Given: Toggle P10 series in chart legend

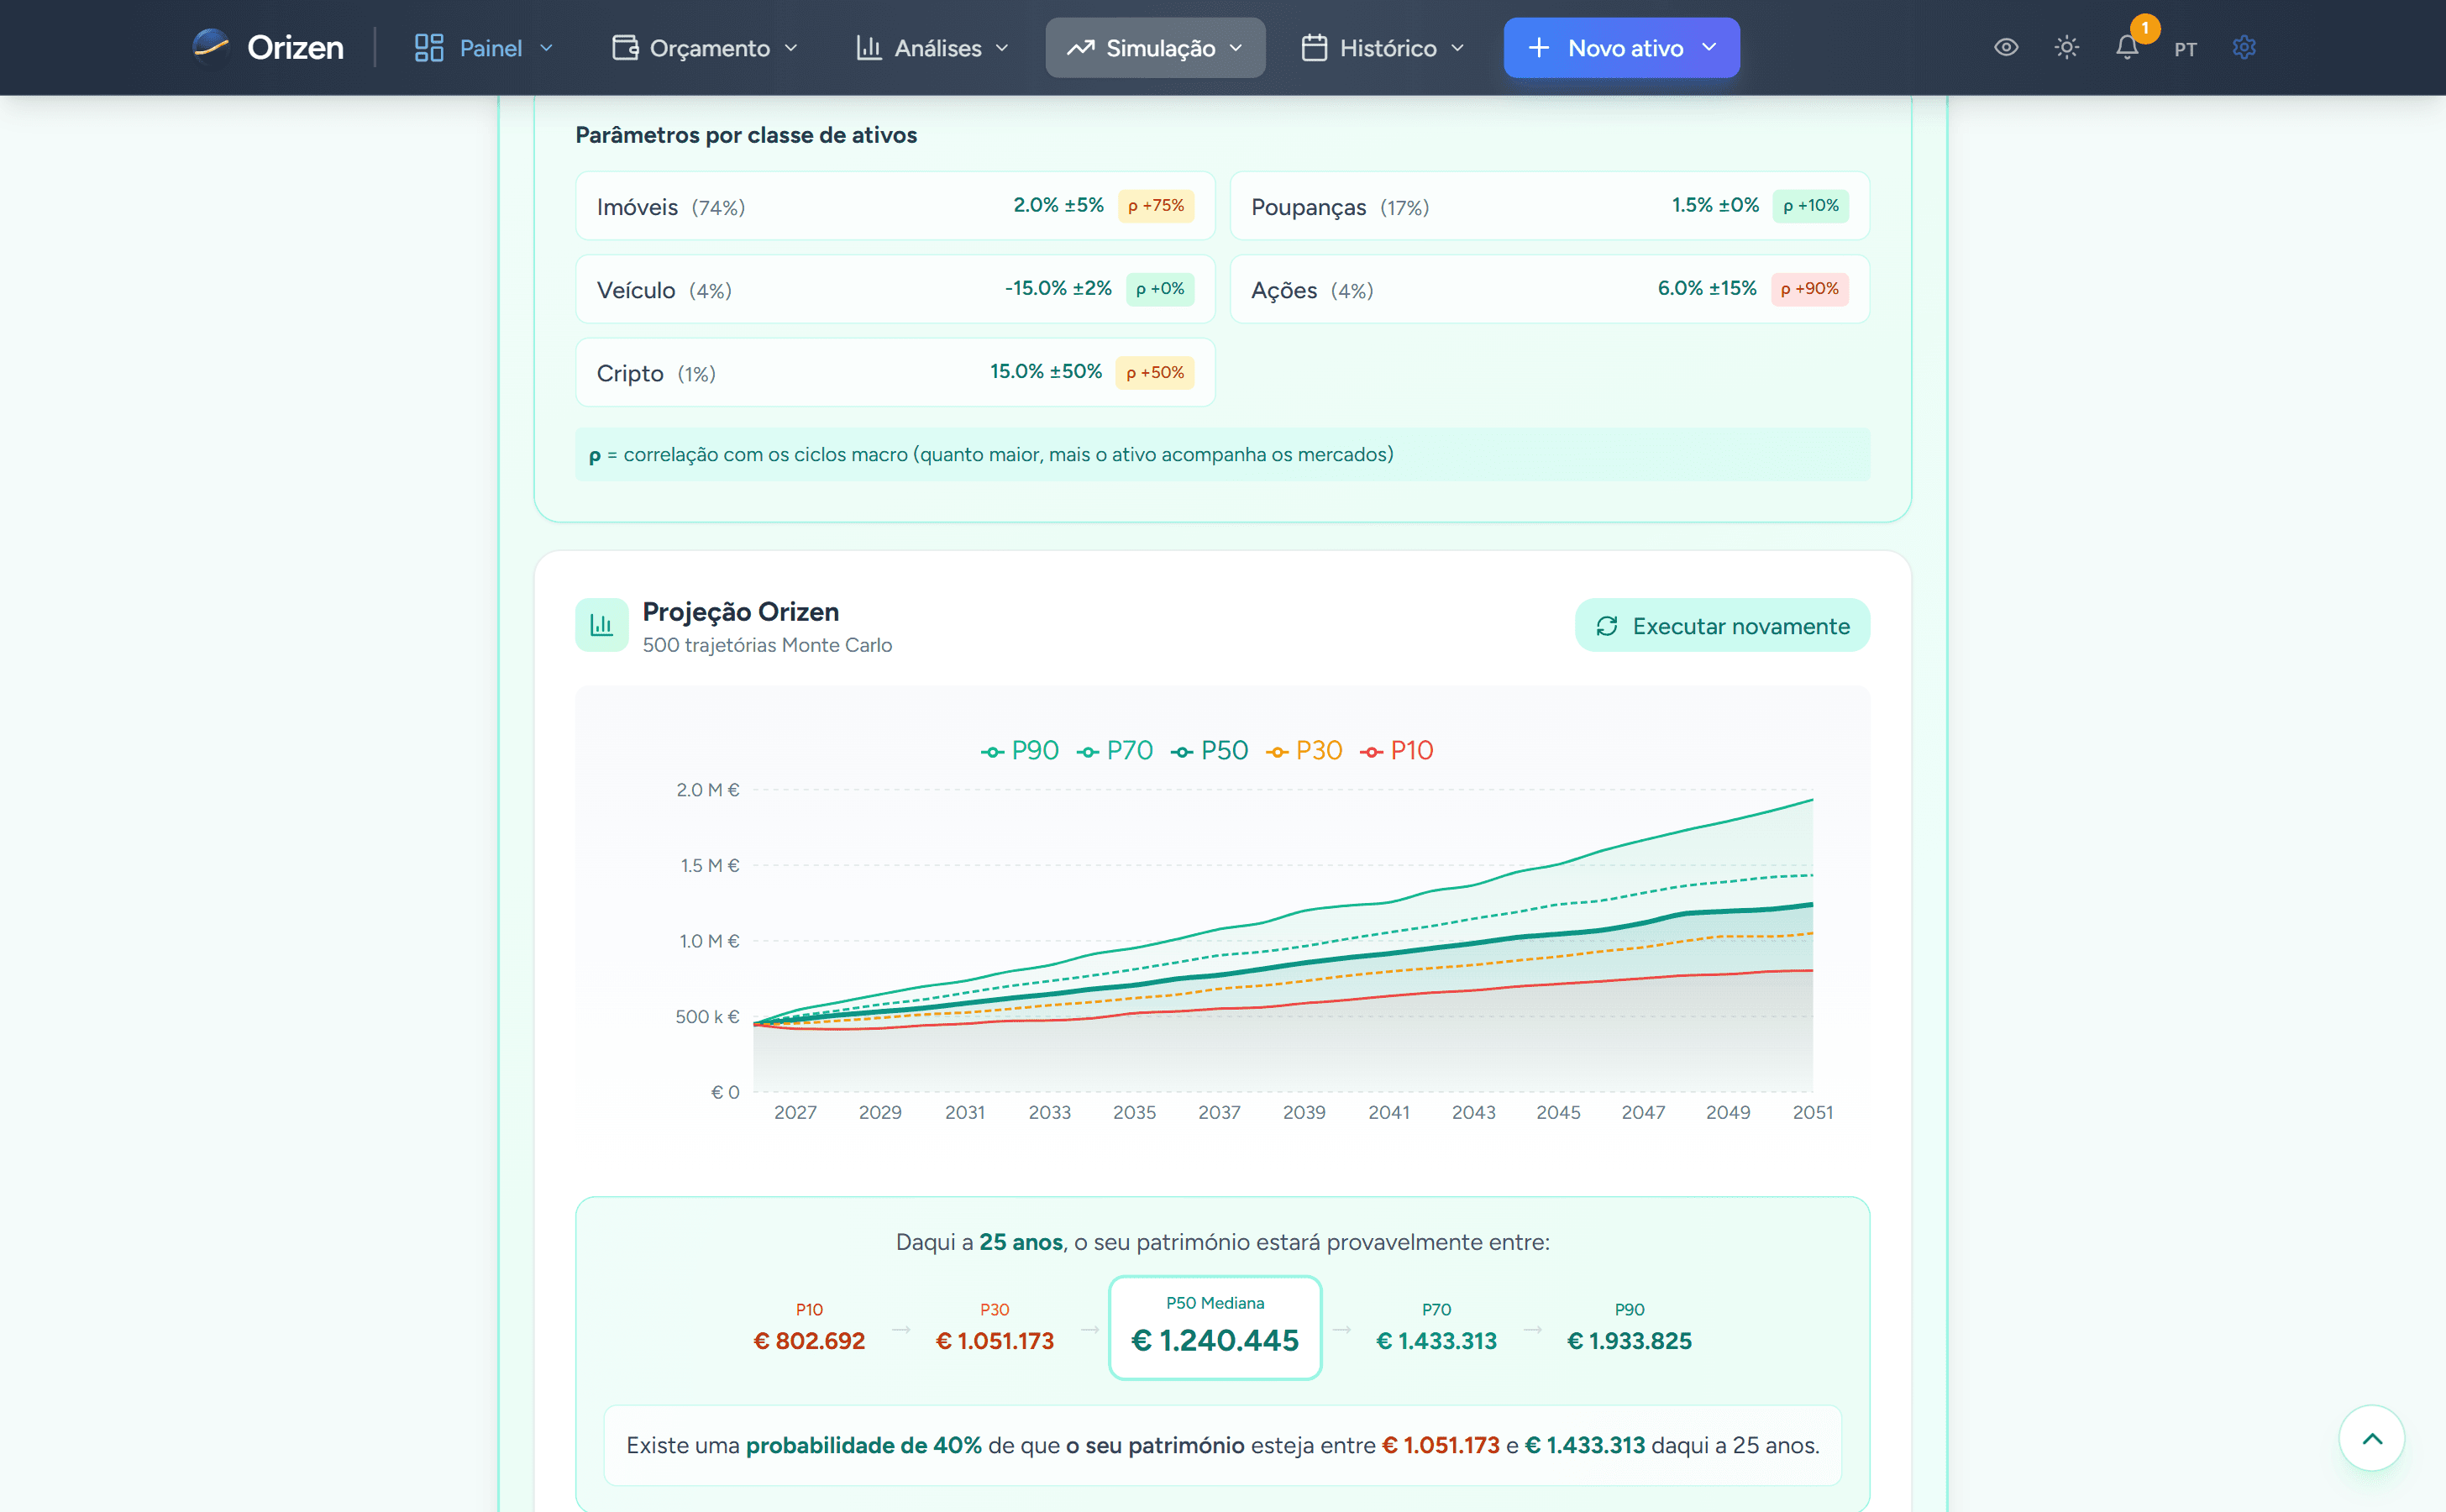Looking at the screenshot, I should (x=1397, y=751).
